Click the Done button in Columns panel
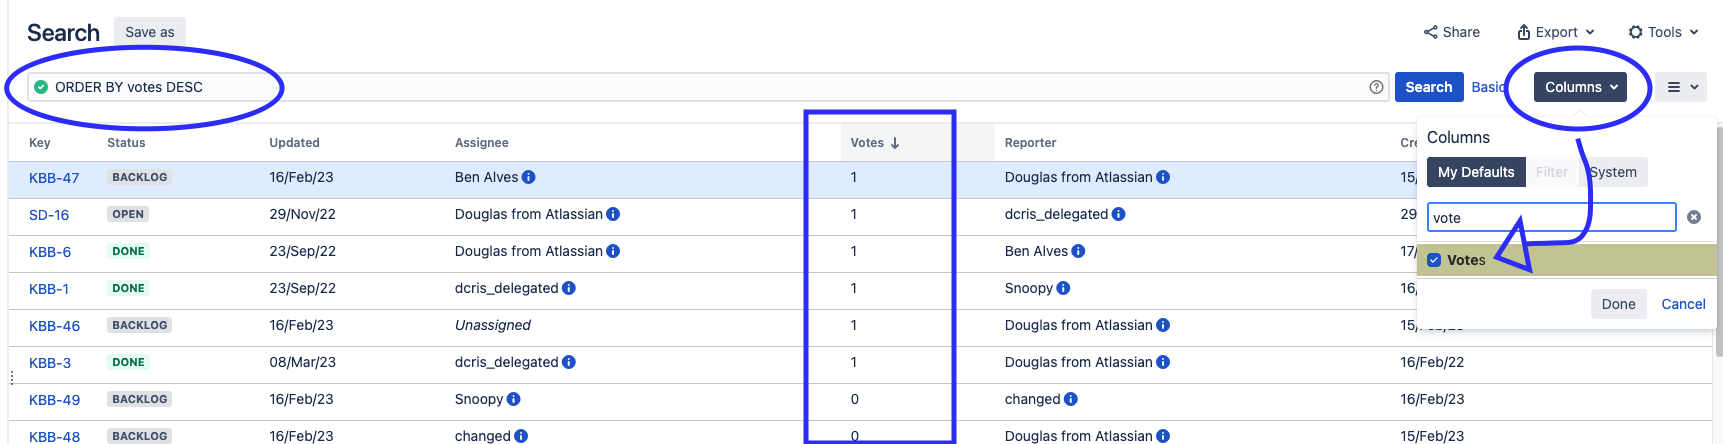 (x=1618, y=304)
